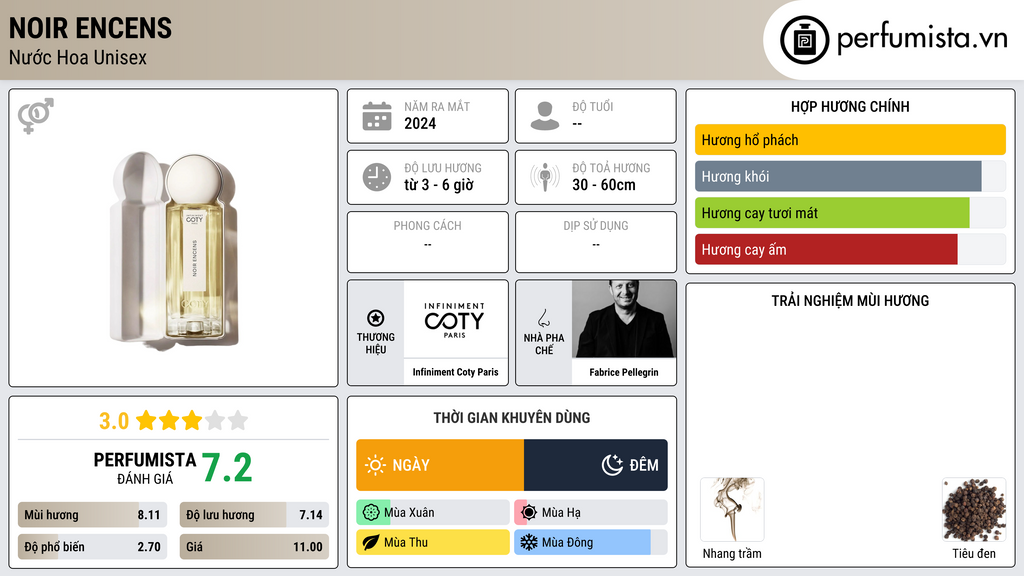Click the Trải nghiệm mùi hương heading
Screen dimensions: 1024x576
click(850, 301)
